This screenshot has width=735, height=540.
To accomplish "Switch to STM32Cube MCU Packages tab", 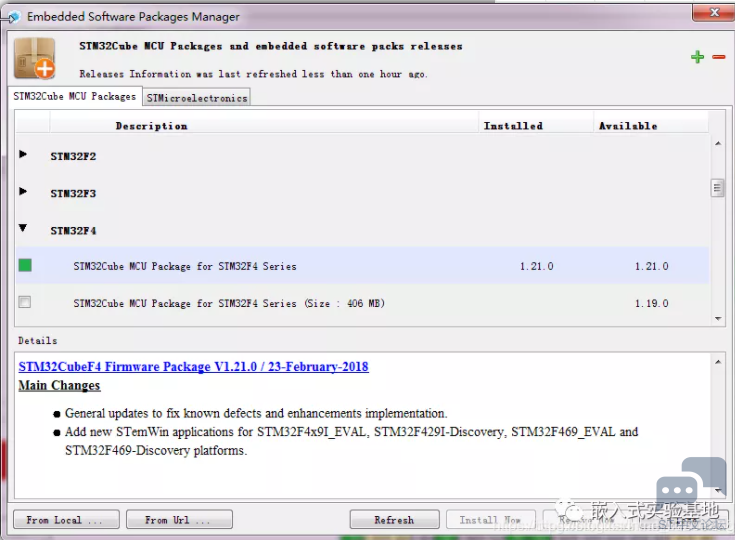I will pyautogui.click(x=75, y=97).
